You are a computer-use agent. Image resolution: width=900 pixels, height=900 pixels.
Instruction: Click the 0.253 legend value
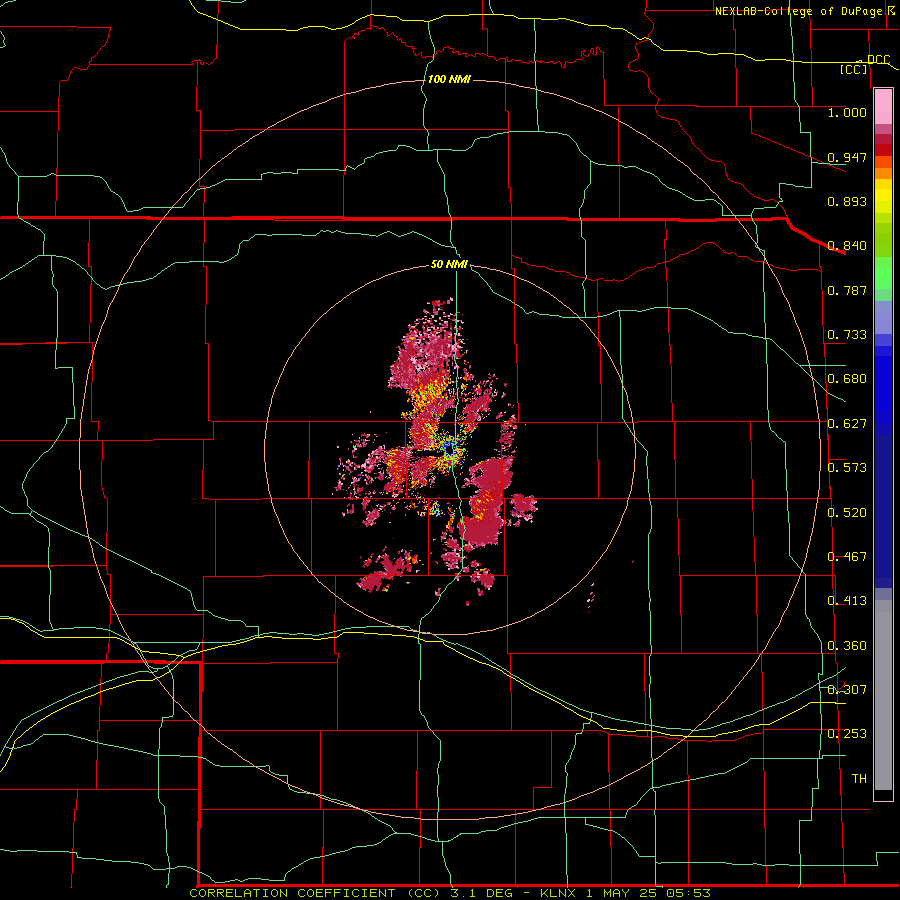[847, 734]
